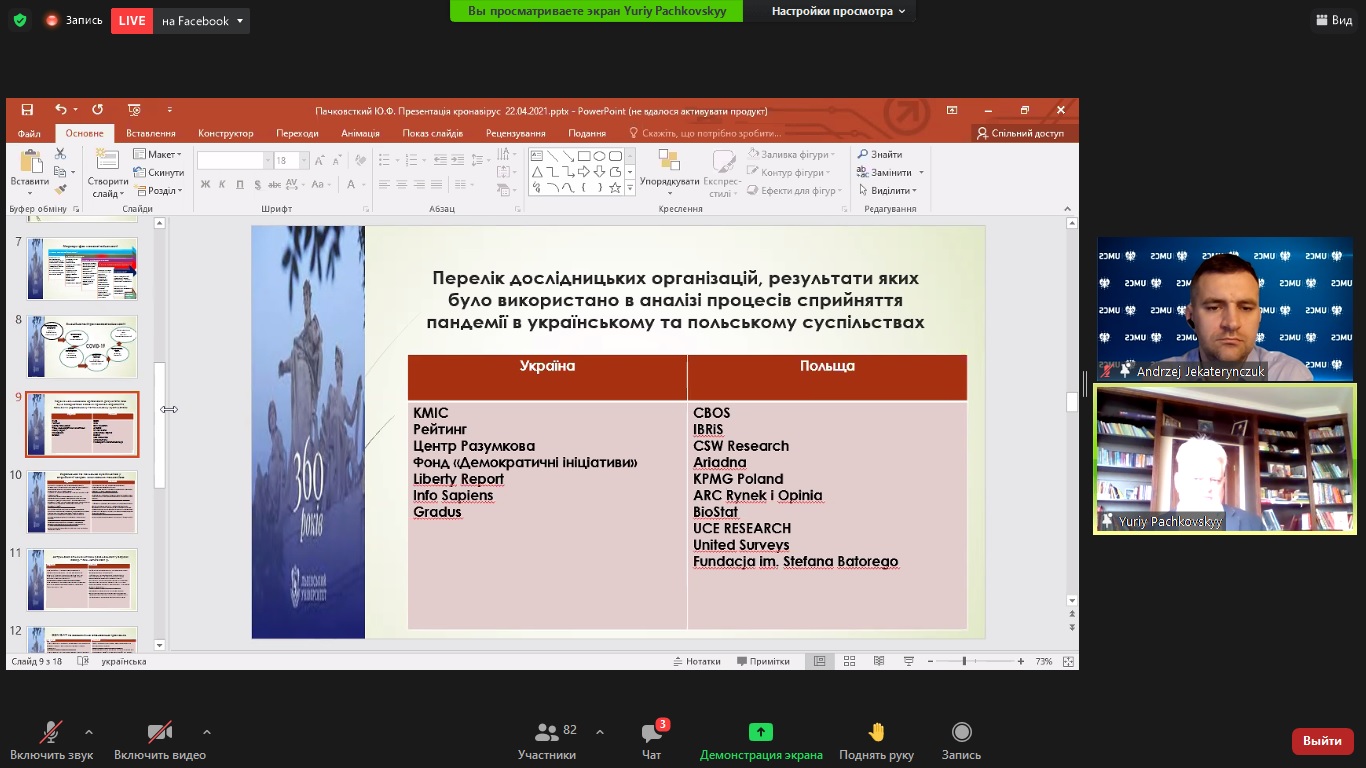Click Поднять руку raise hand button
This screenshot has height=768, width=1366.
tap(876, 742)
